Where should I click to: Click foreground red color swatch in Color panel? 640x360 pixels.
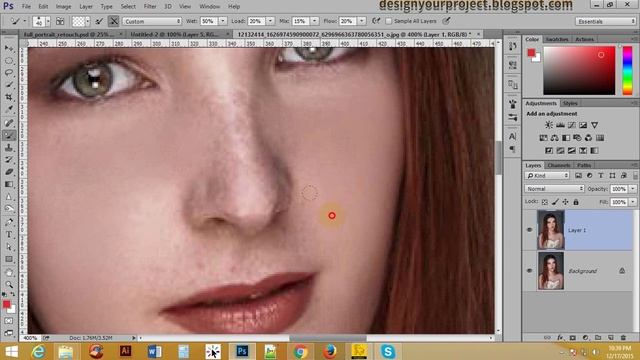(x=531, y=52)
